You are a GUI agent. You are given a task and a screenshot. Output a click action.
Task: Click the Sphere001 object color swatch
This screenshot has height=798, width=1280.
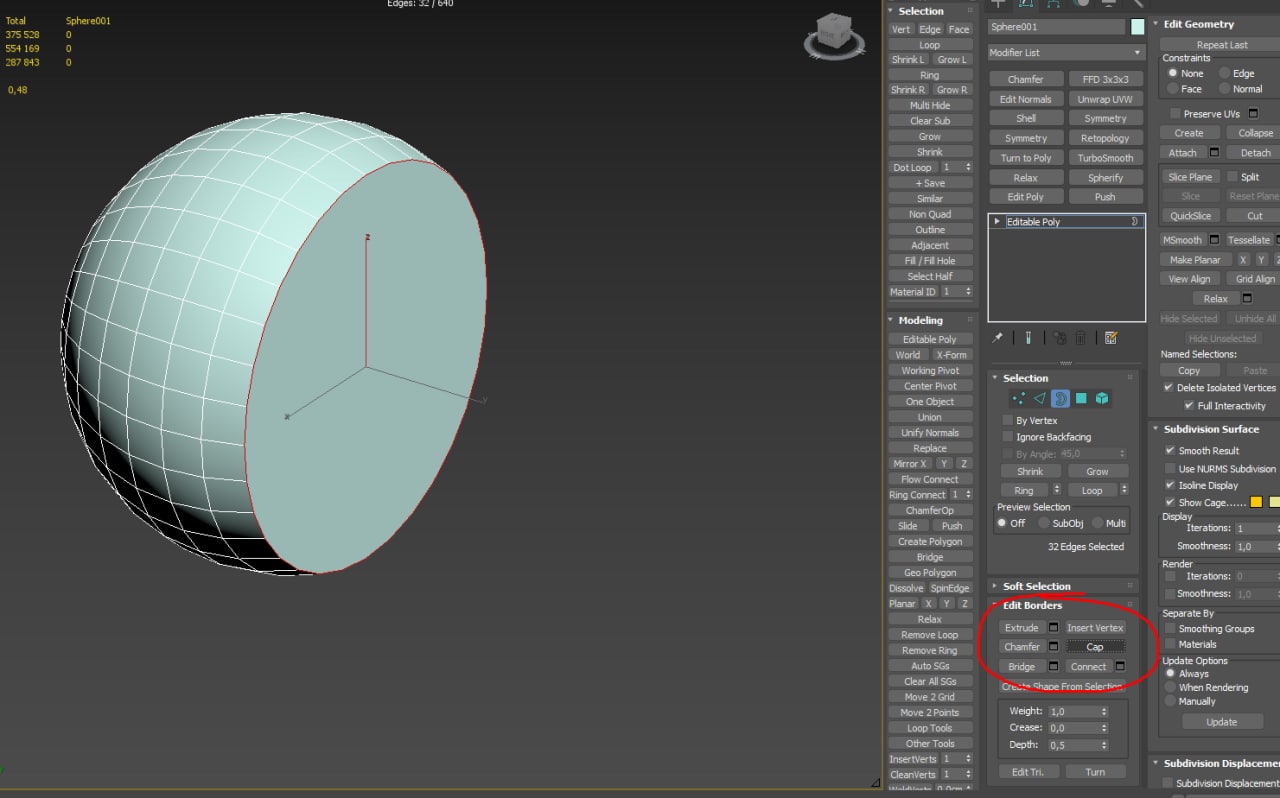pyautogui.click(x=1137, y=27)
